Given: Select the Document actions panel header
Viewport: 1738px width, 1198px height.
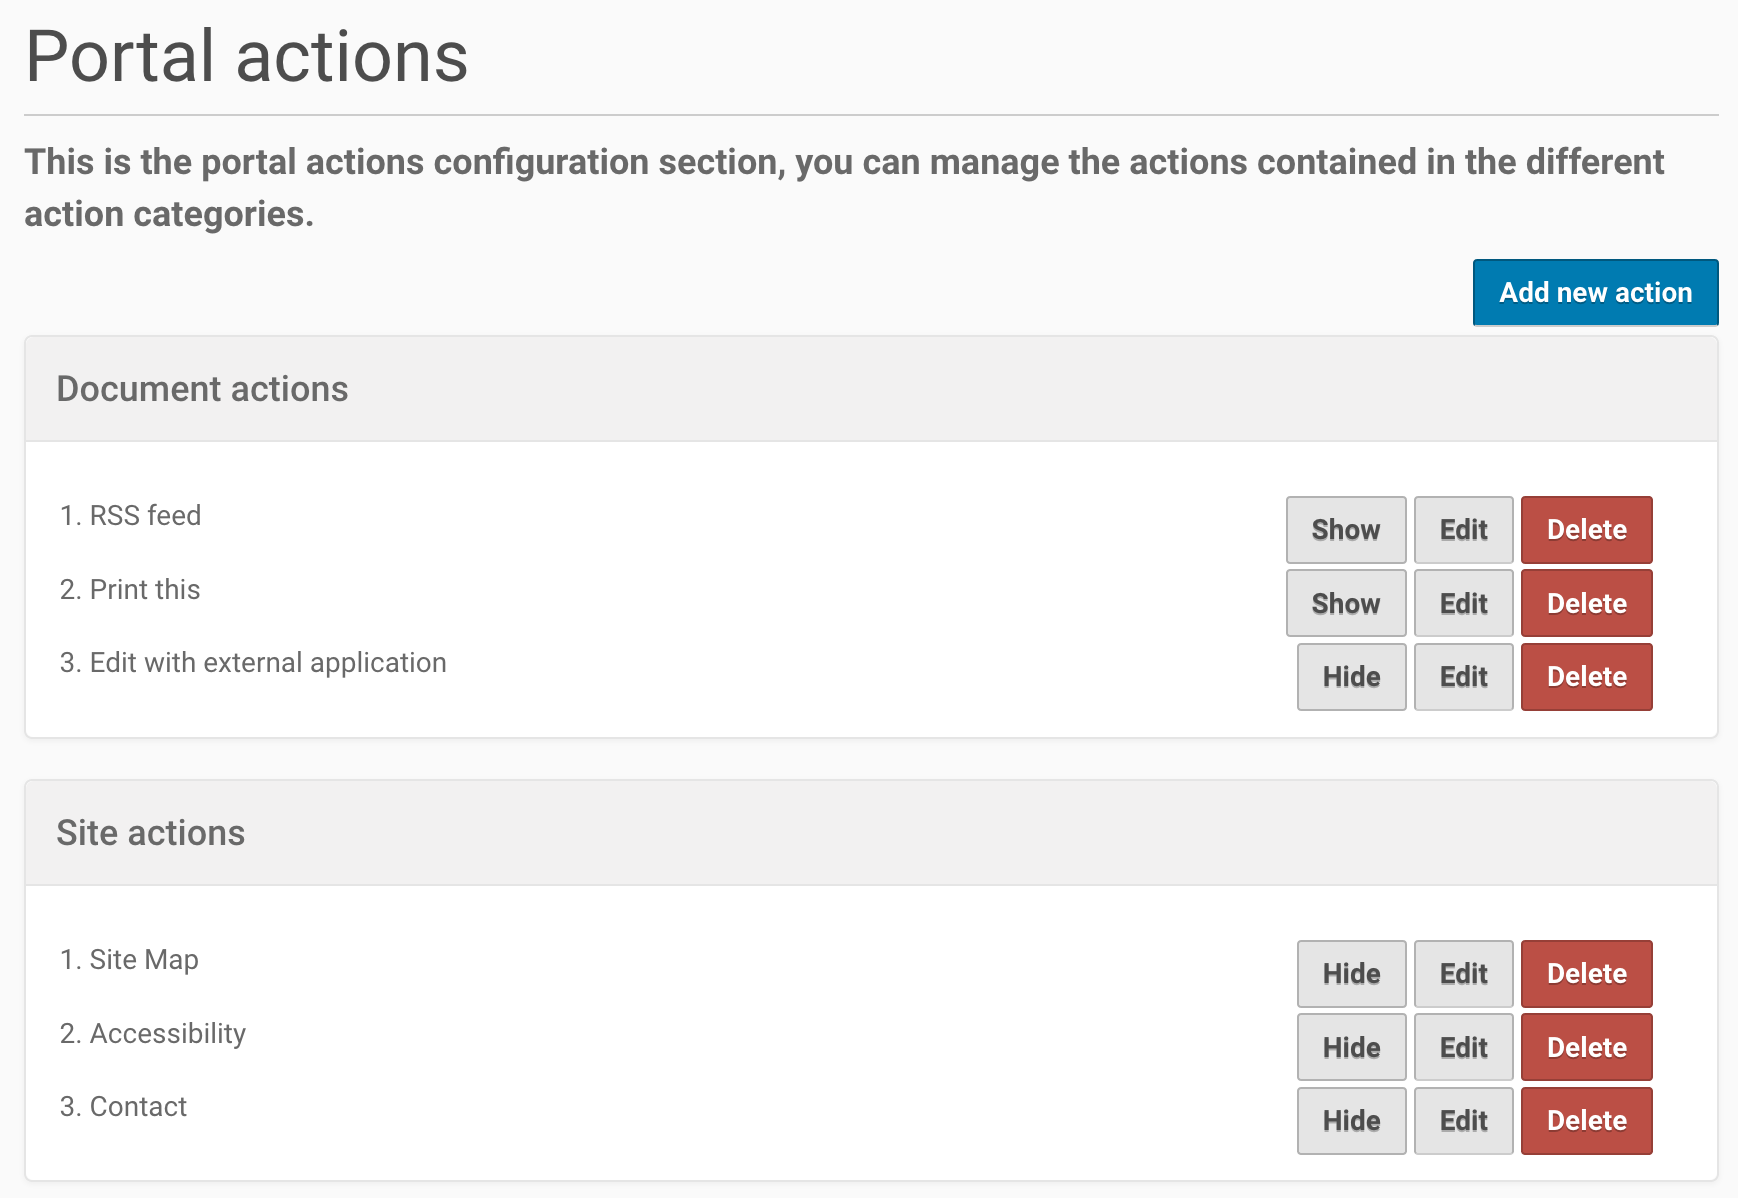Looking at the screenshot, I should [202, 389].
